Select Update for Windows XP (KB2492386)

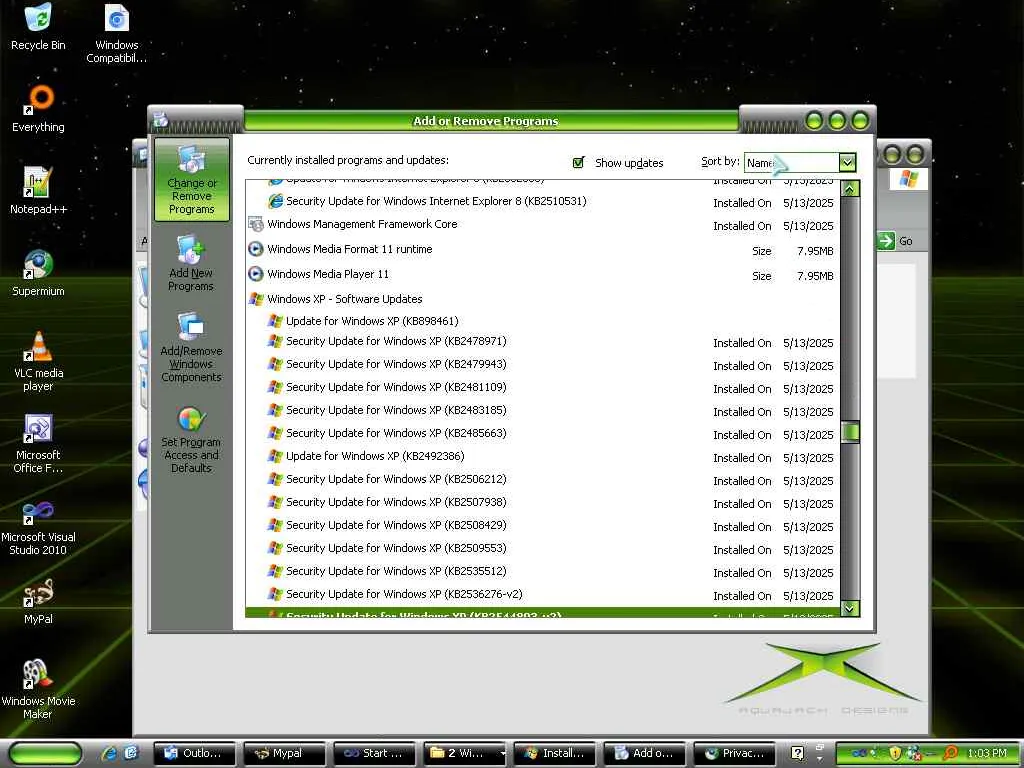[x=376, y=456]
